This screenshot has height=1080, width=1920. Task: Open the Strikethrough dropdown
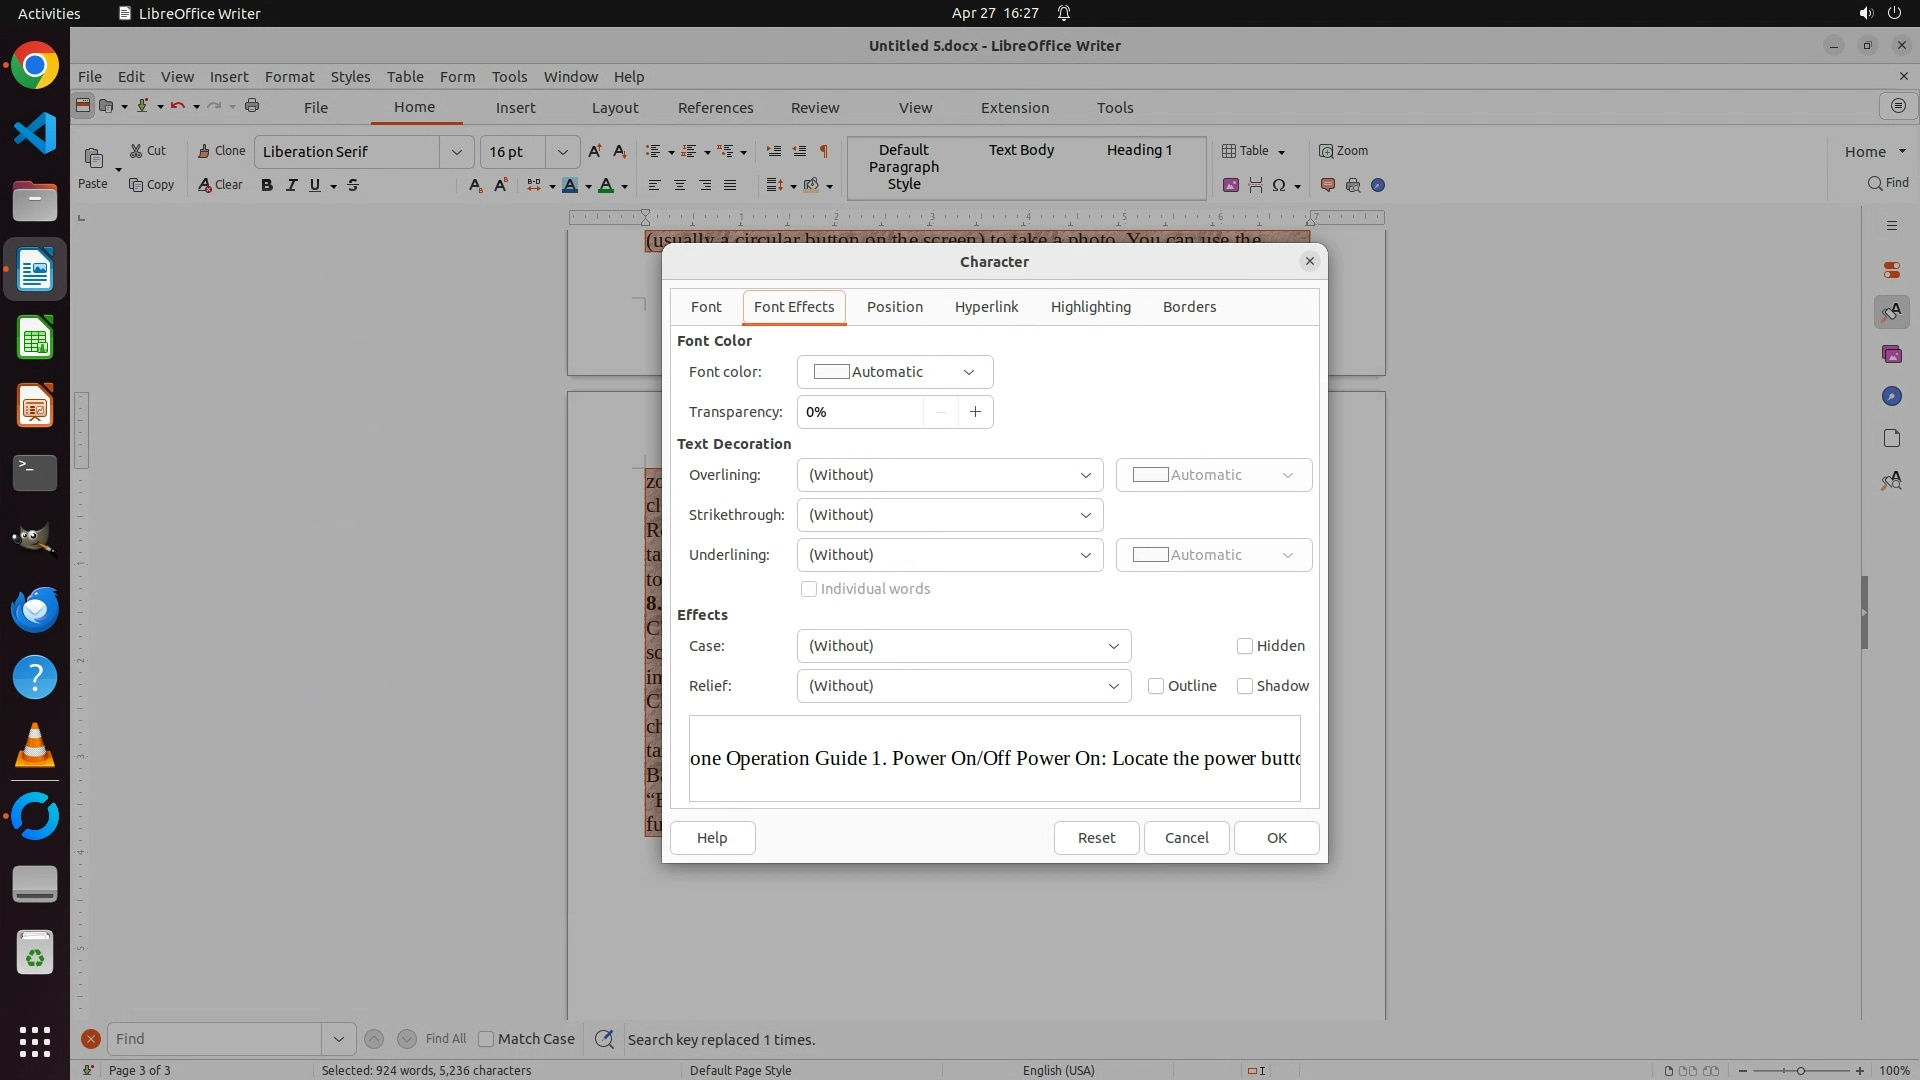949,515
